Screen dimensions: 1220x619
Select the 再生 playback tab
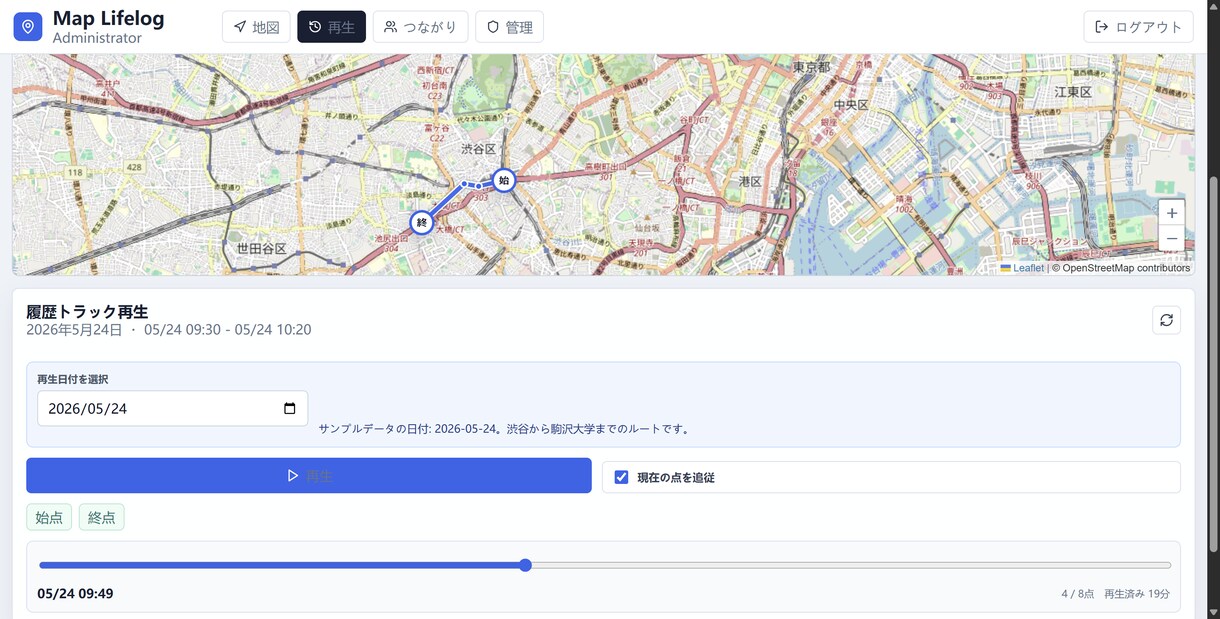tap(331, 27)
